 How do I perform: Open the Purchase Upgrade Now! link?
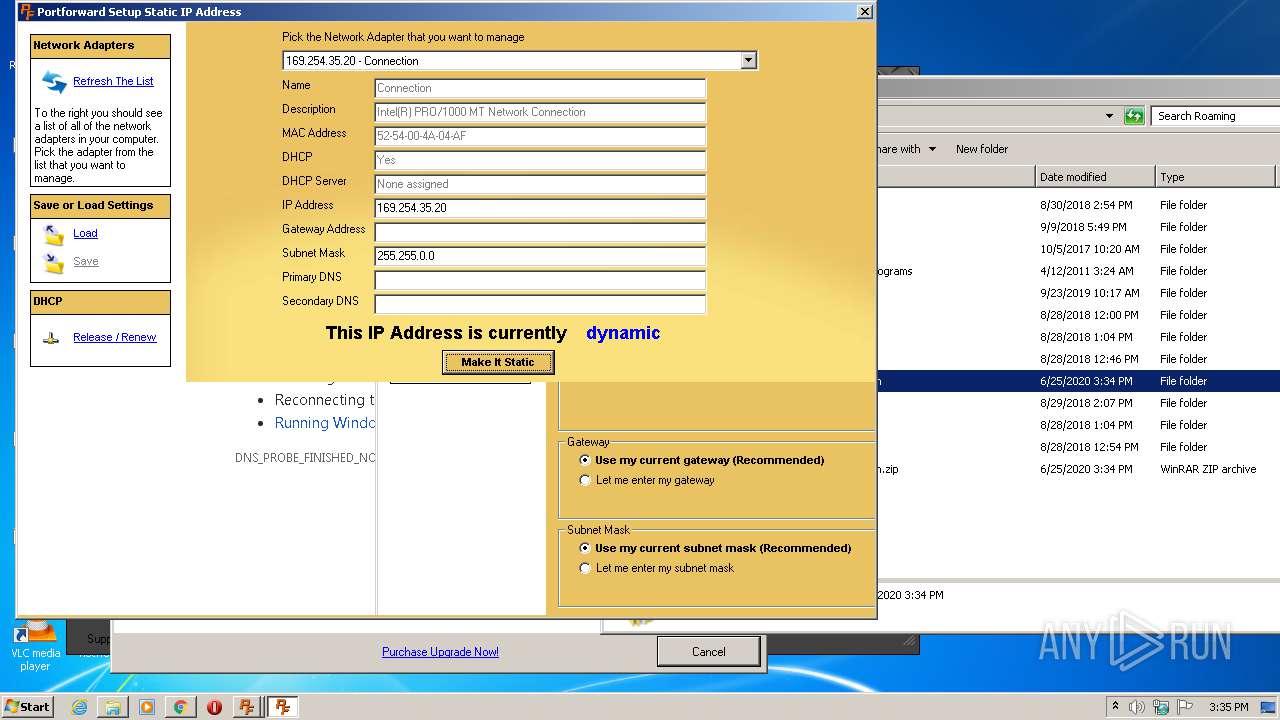click(x=440, y=652)
